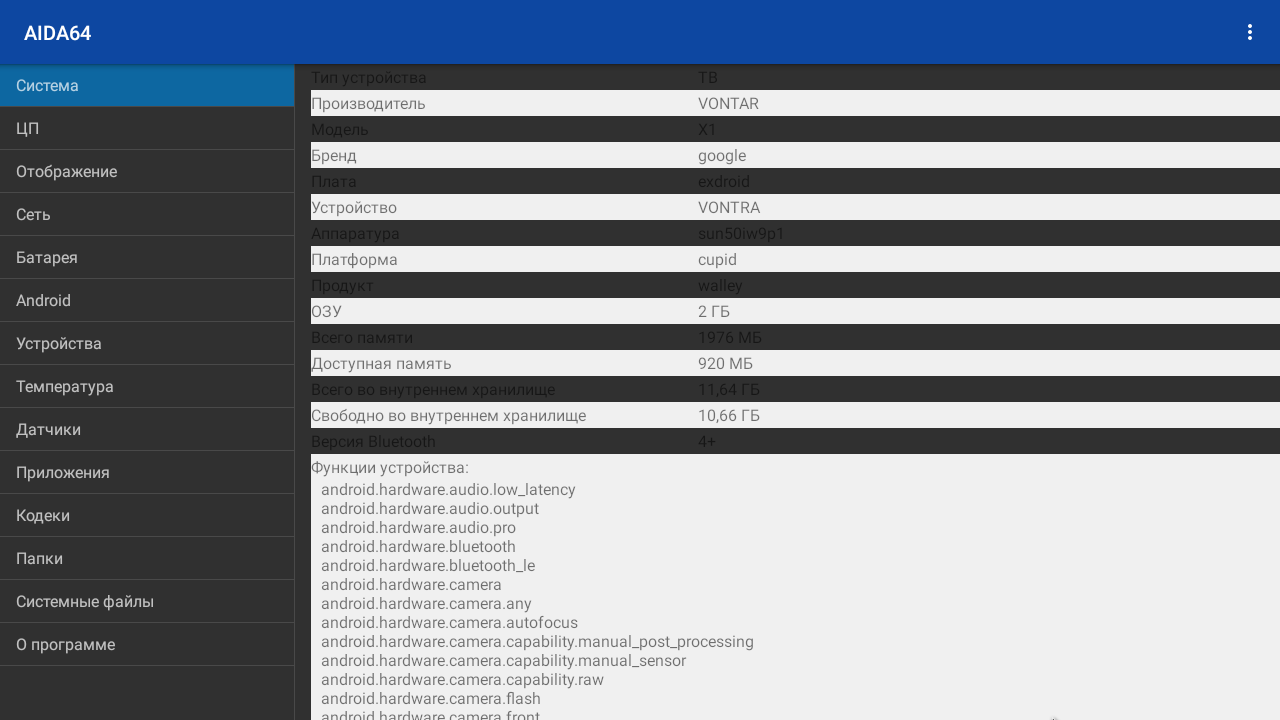1280x720 pixels.
Task: Switch to the Отображение section
Action: 147,172
